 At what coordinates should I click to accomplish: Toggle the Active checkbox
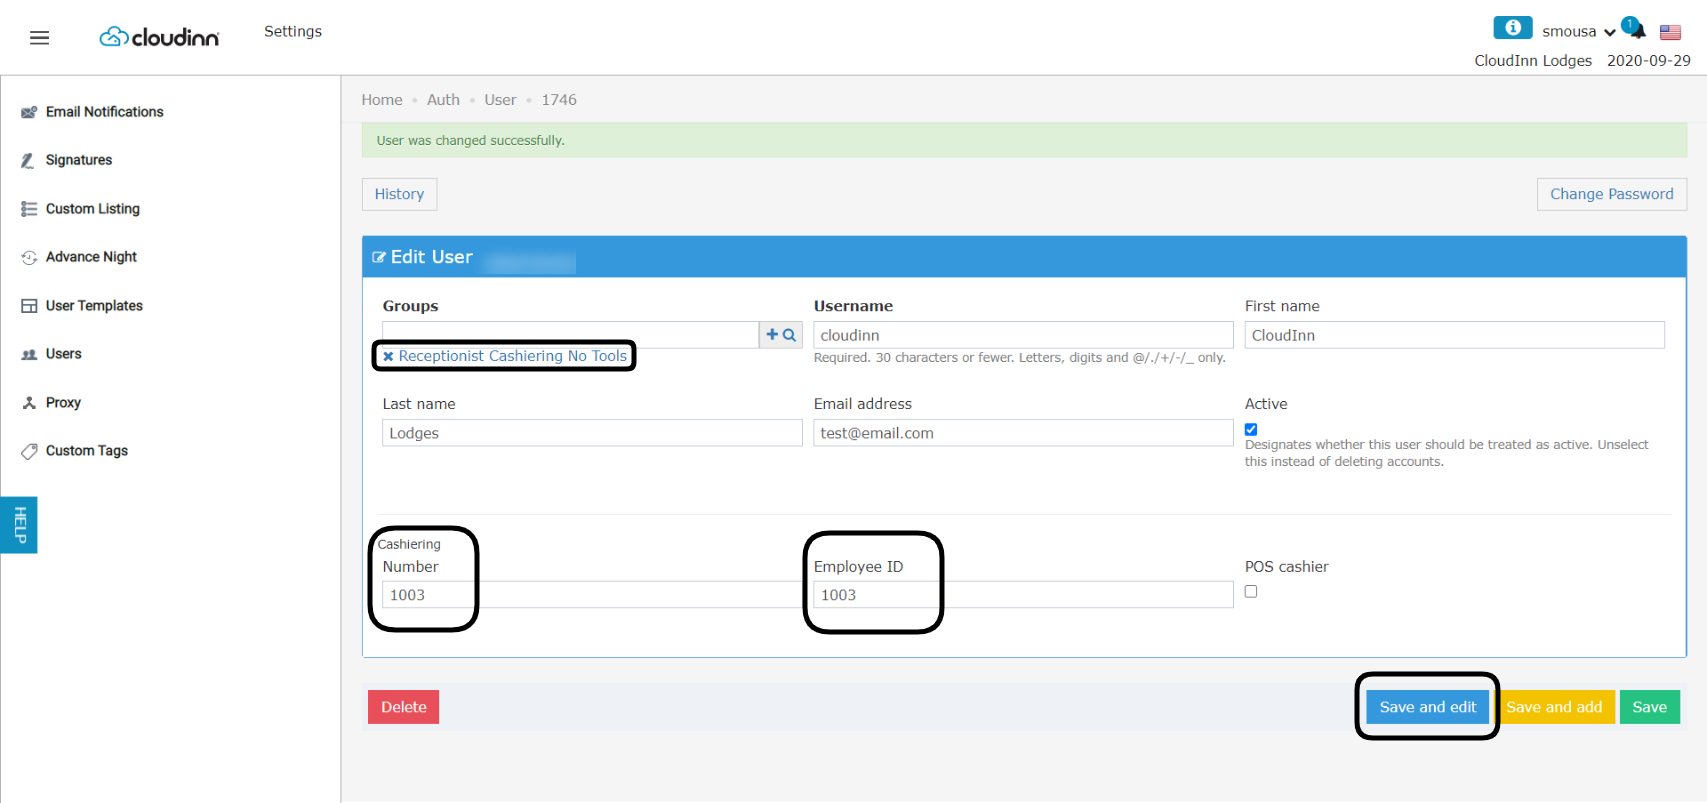1251,429
